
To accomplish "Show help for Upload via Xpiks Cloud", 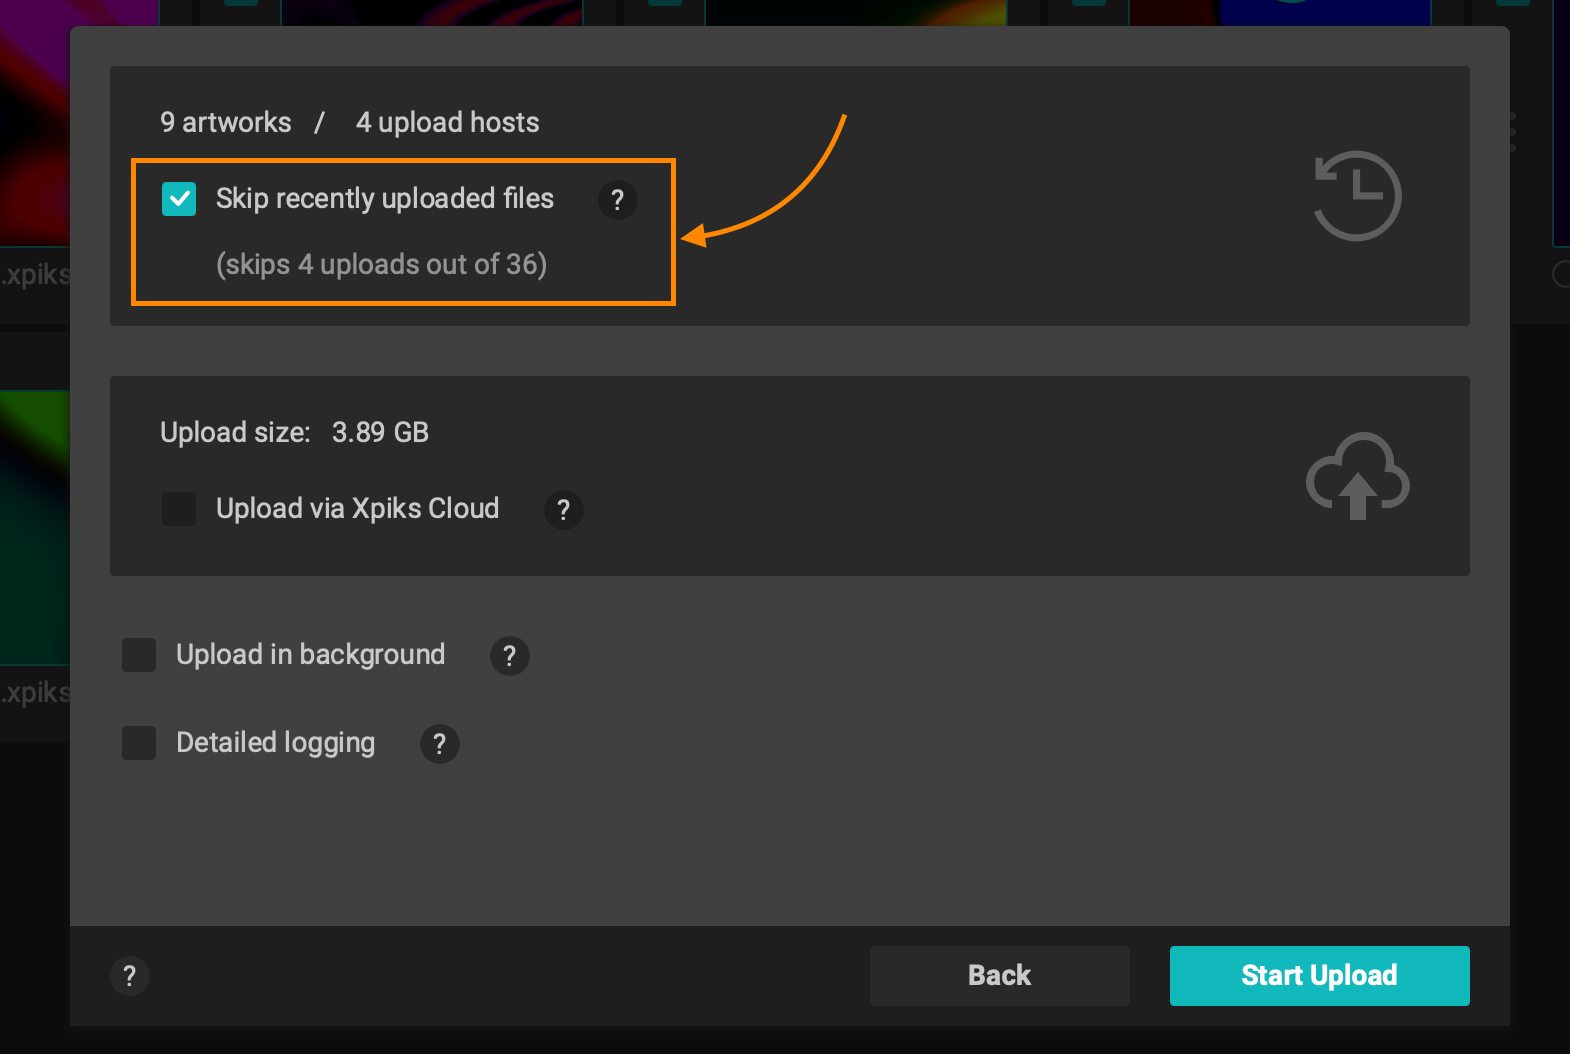I will (x=563, y=510).
